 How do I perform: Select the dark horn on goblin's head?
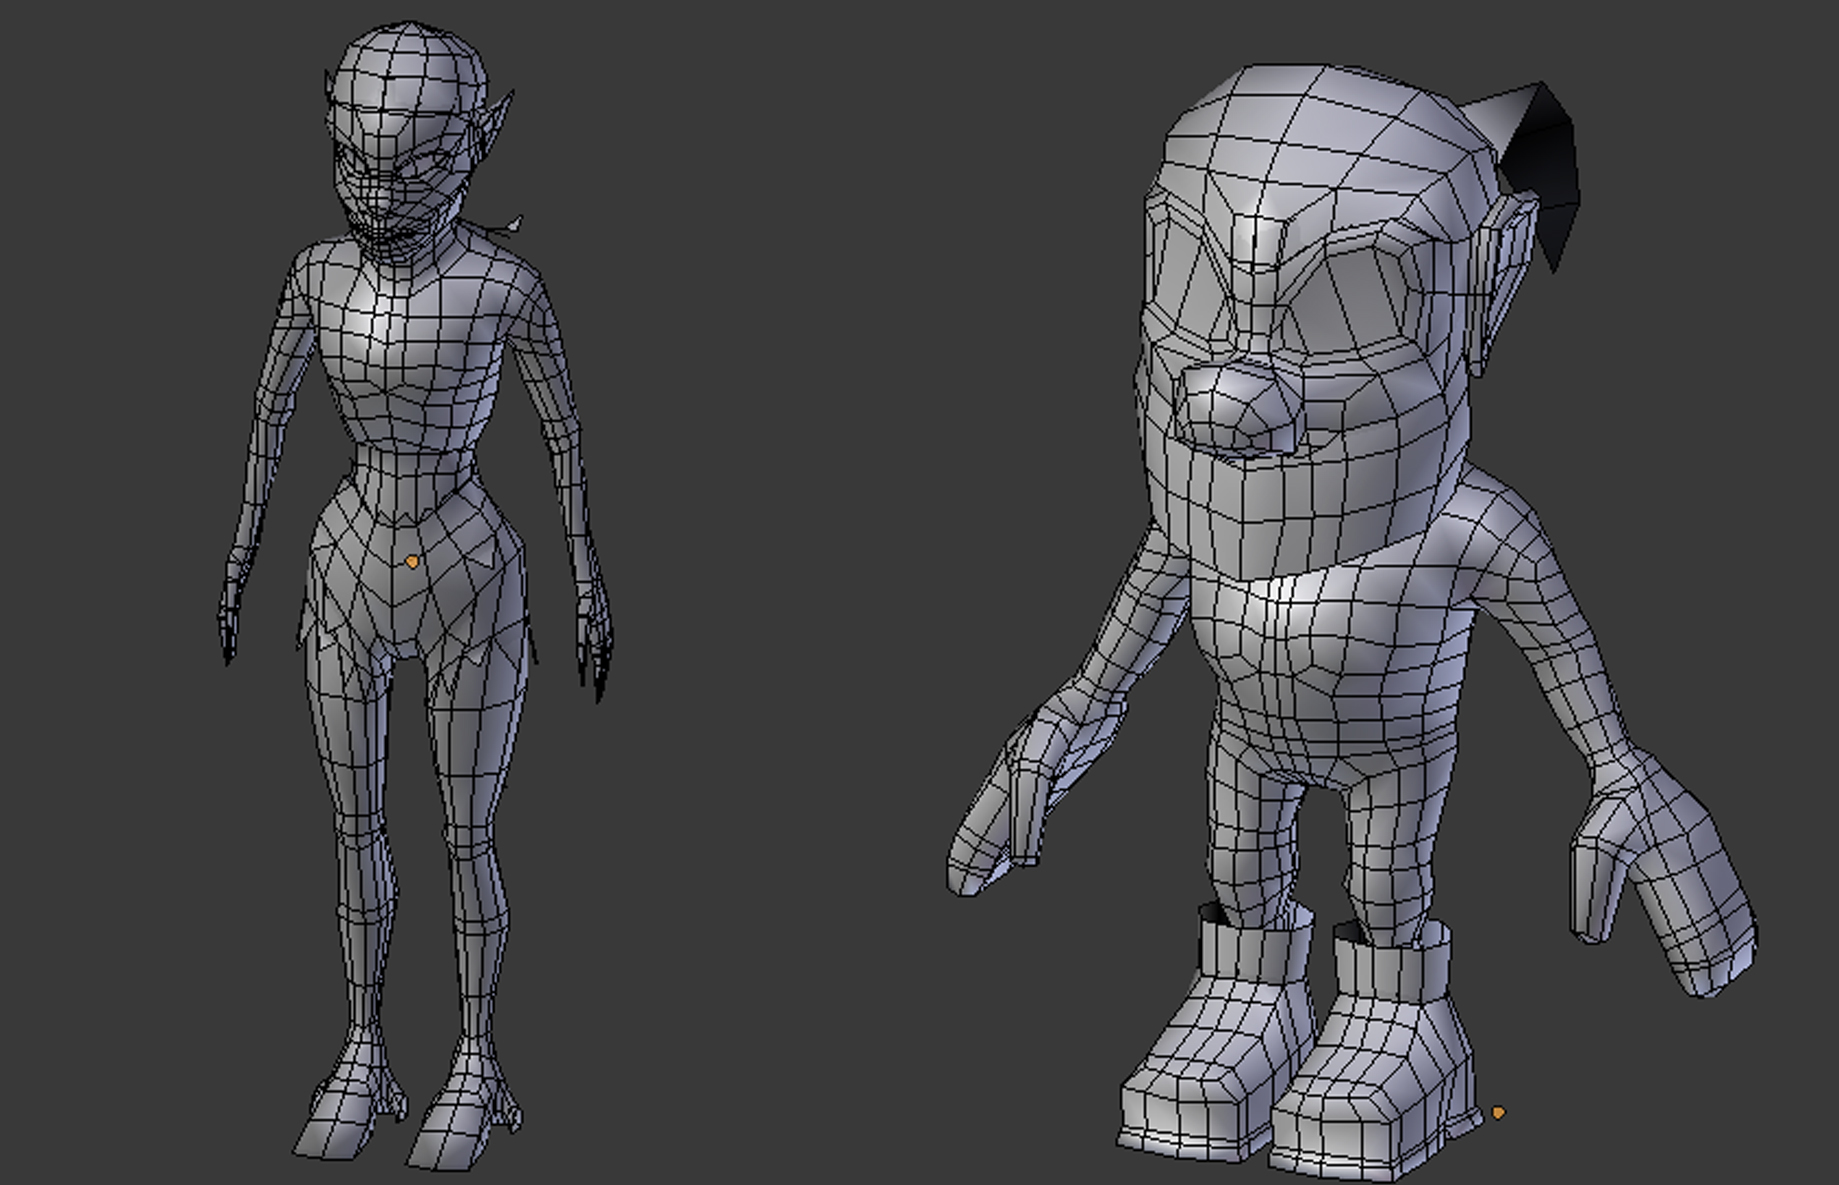tap(1540, 160)
